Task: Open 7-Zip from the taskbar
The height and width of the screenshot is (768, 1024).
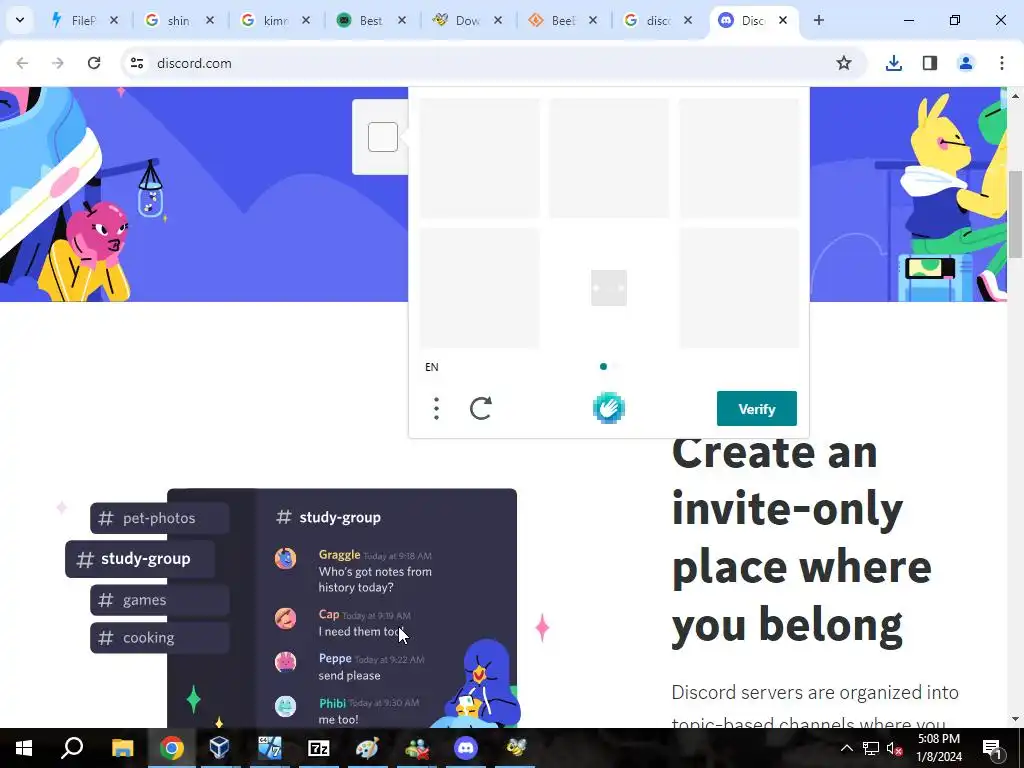Action: [x=319, y=748]
